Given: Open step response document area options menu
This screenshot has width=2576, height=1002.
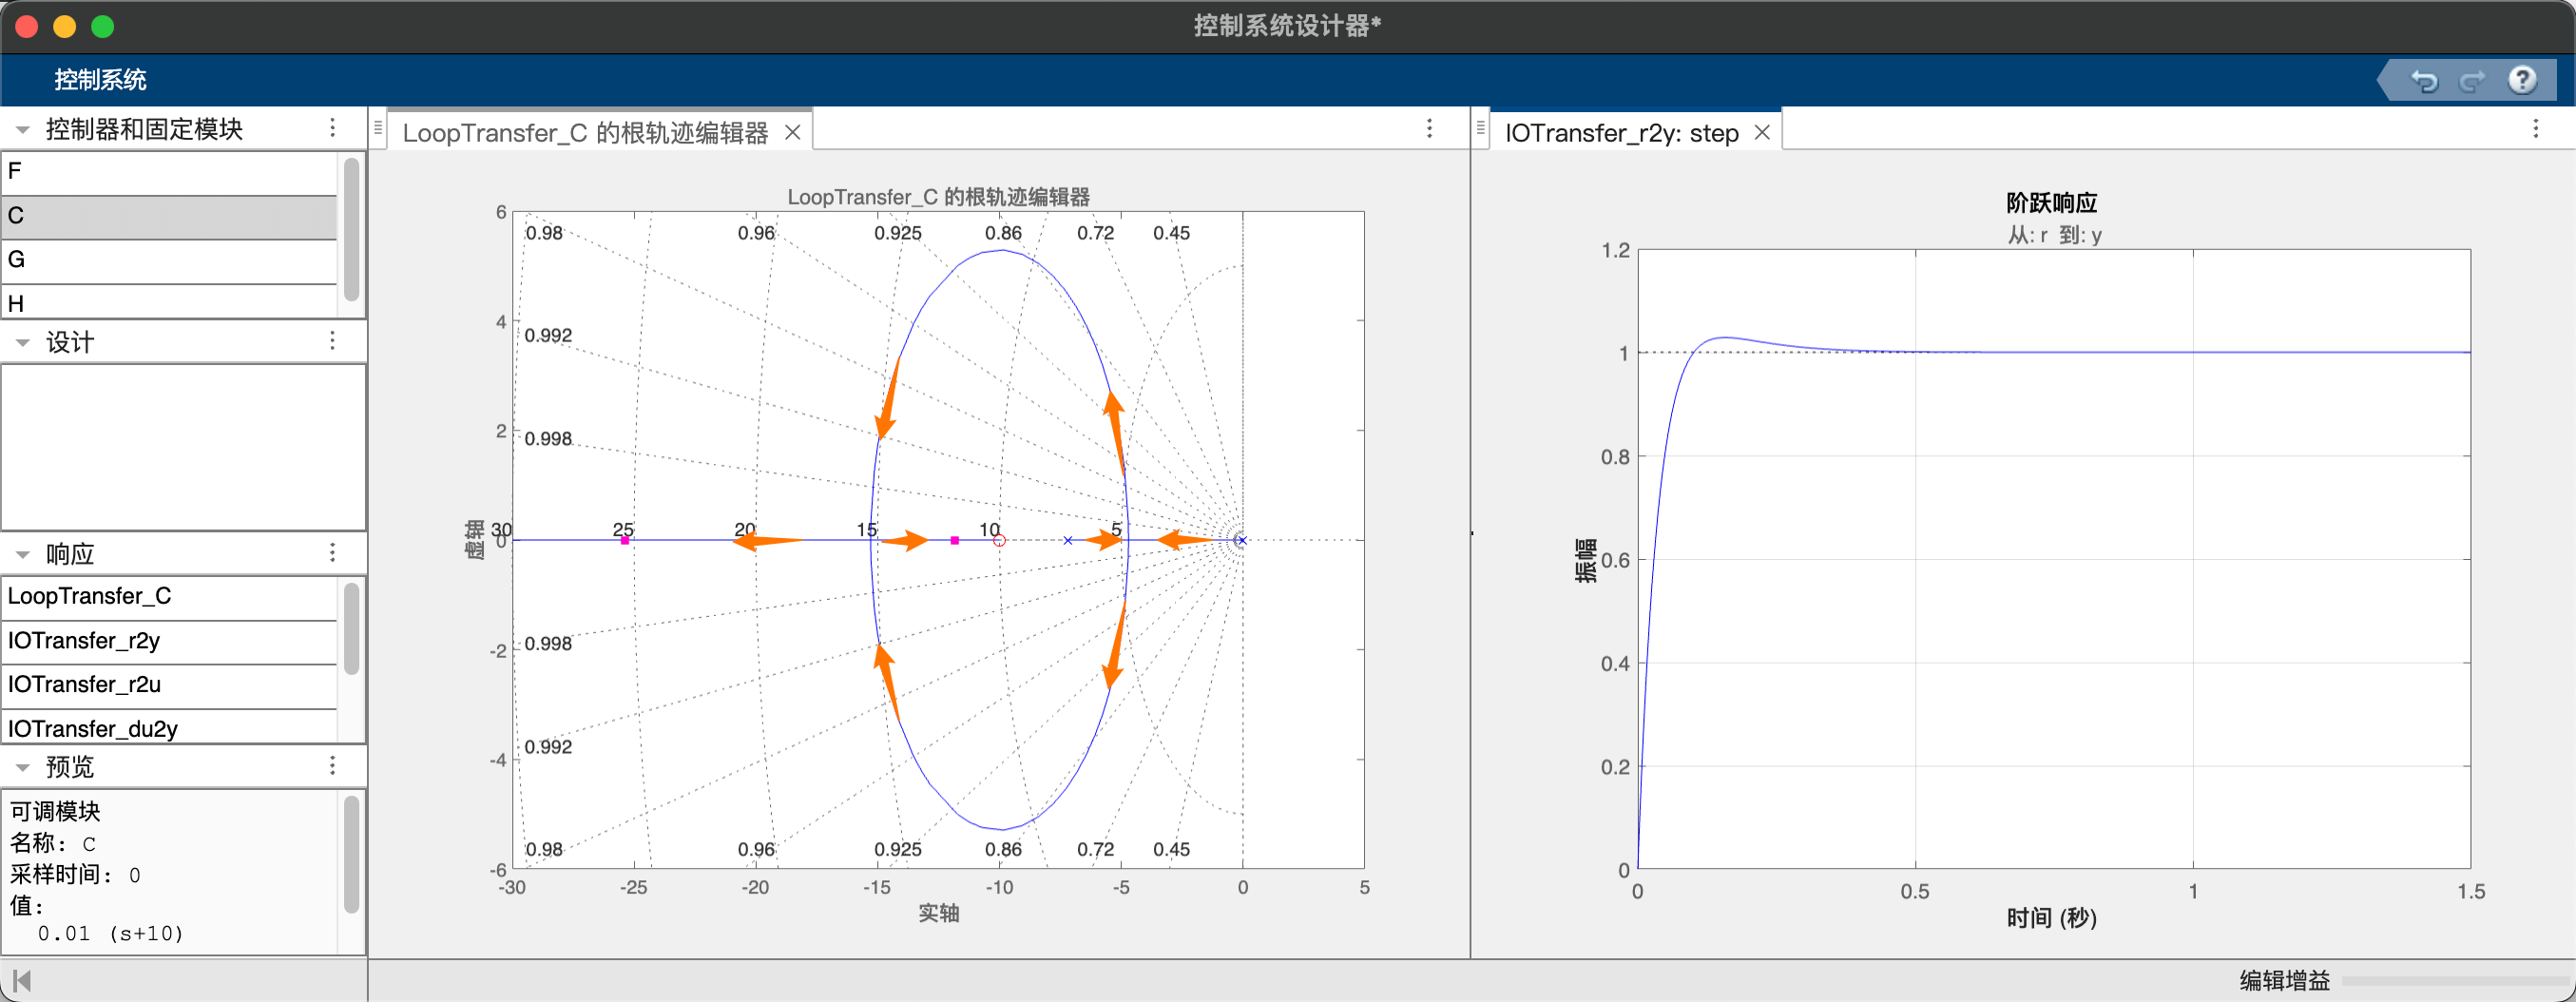Looking at the screenshot, I should [2535, 128].
